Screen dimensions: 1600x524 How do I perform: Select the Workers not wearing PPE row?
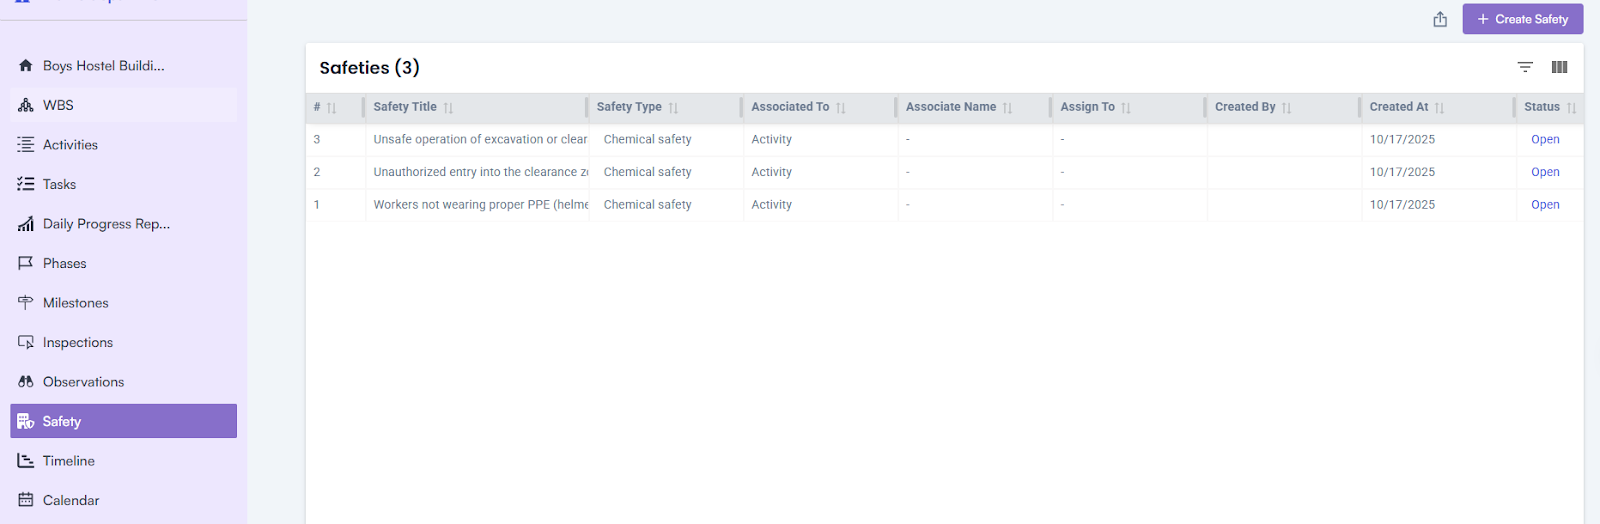click(480, 205)
